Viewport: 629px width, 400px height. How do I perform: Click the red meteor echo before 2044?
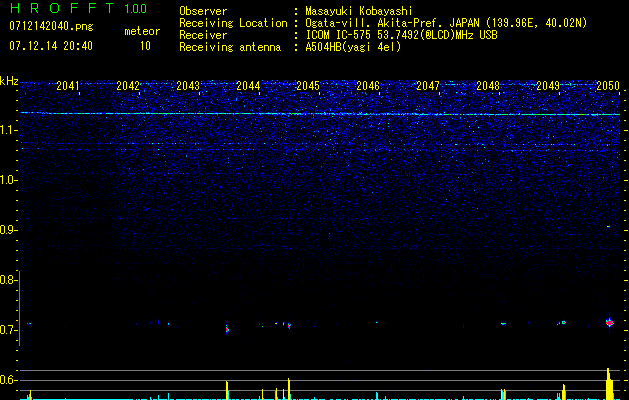tap(227, 329)
